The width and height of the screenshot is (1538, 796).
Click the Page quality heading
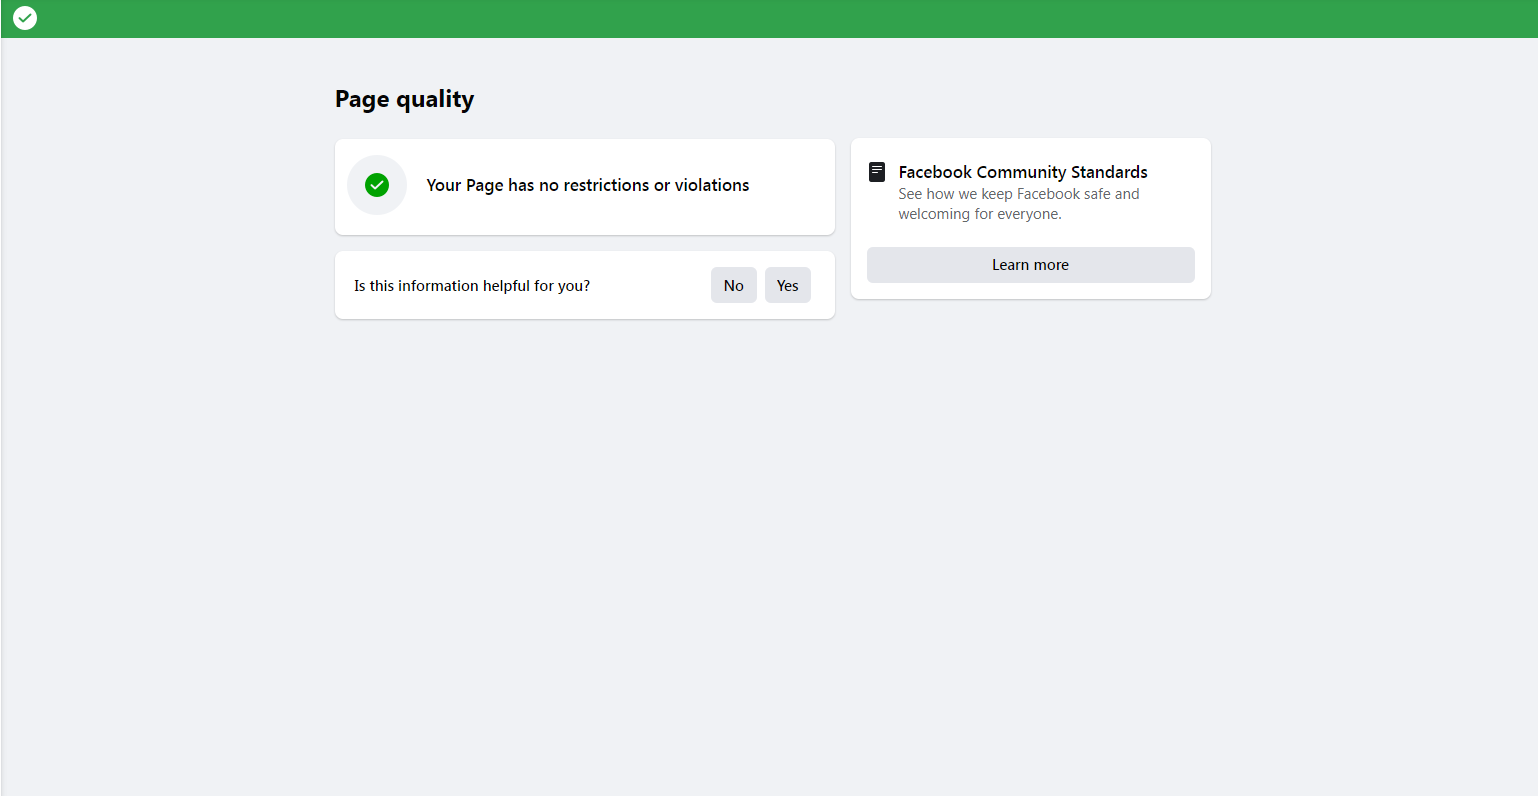404,99
